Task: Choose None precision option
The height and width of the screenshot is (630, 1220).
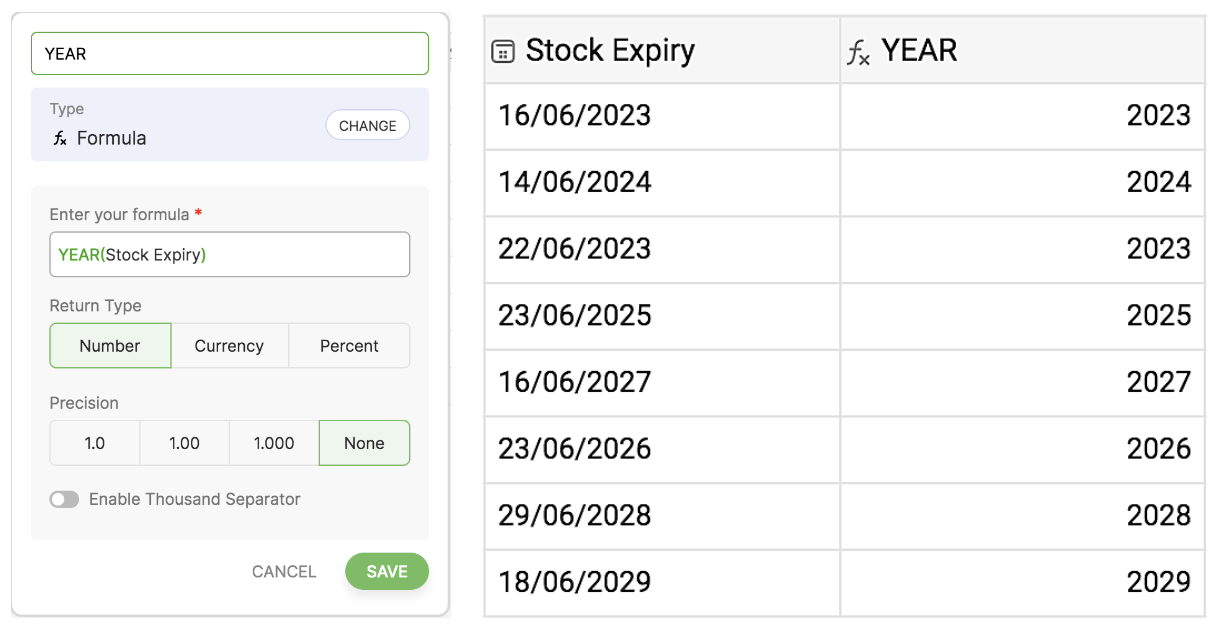Action: (364, 443)
